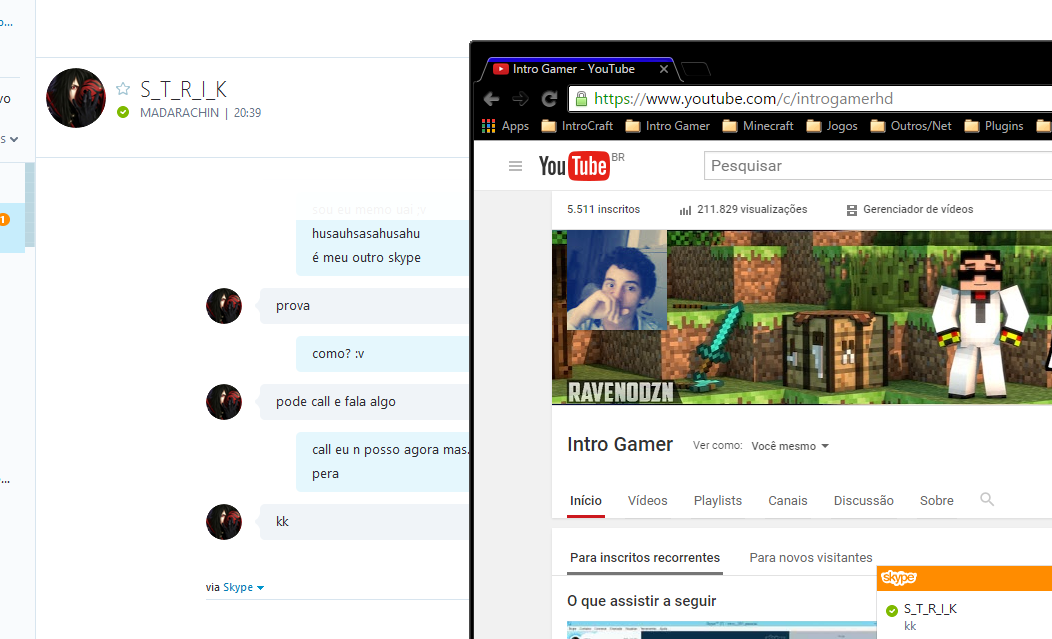Expand the chevron in Skype left sidebar
The height and width of the screenshot is (639, 1052).
[x=13, y=140]
